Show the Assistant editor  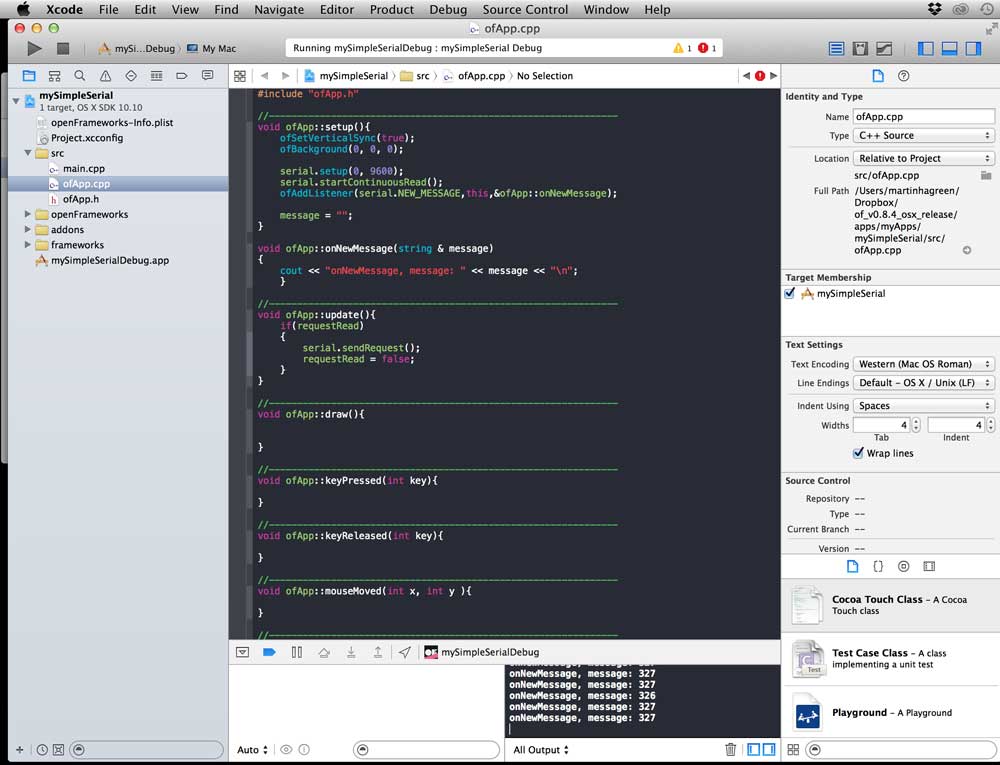coord(860,48)
